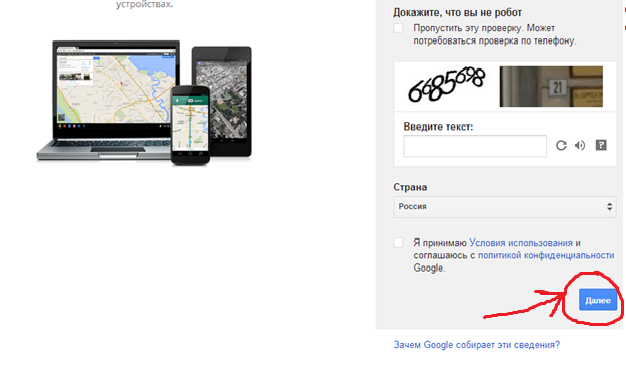Follow the Зачем Google собирает эти сведения link

tap(477, 344)
